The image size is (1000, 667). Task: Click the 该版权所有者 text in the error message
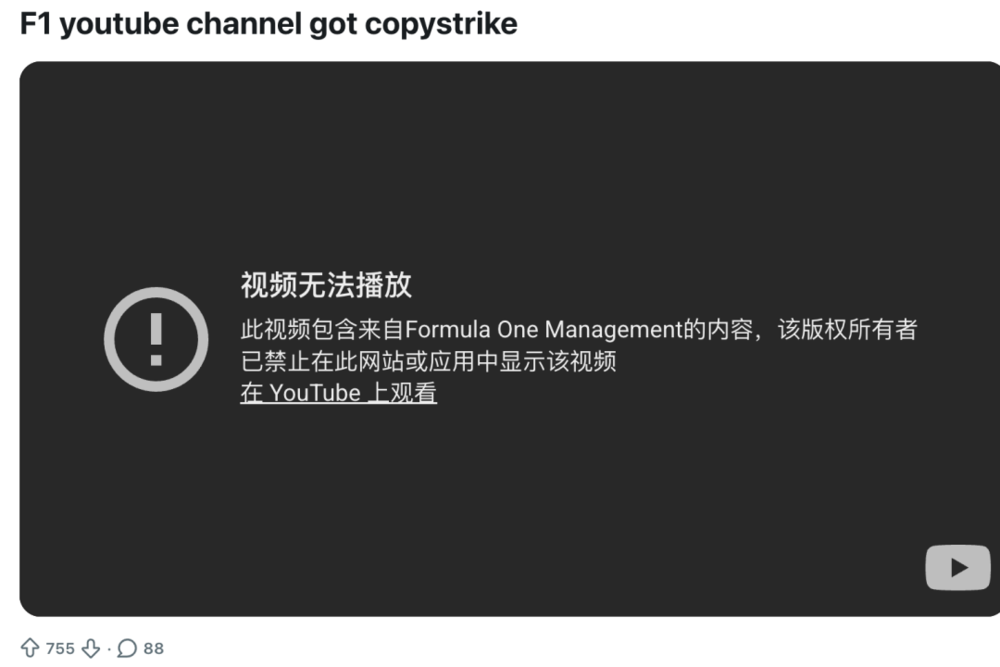(x=847, y=330)
